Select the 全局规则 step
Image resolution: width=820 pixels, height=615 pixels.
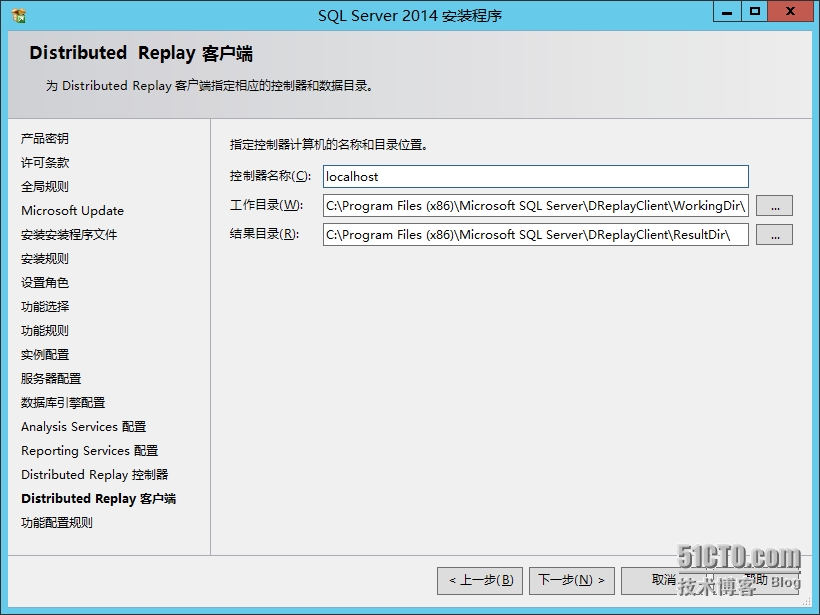point(45,187)
